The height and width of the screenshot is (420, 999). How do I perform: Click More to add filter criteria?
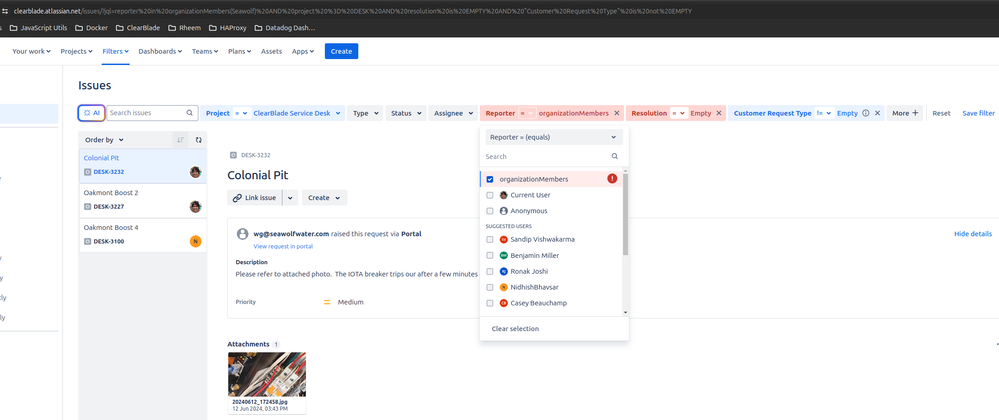(x=905, y=113)
